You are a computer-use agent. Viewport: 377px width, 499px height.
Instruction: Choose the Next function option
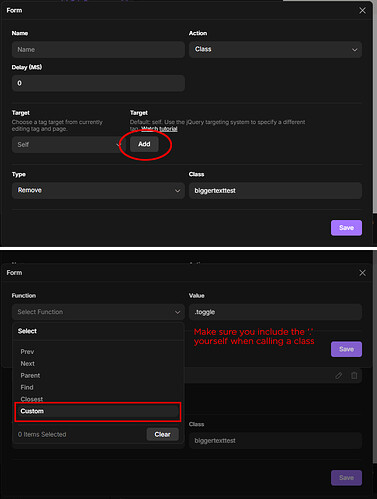(27, 364)
